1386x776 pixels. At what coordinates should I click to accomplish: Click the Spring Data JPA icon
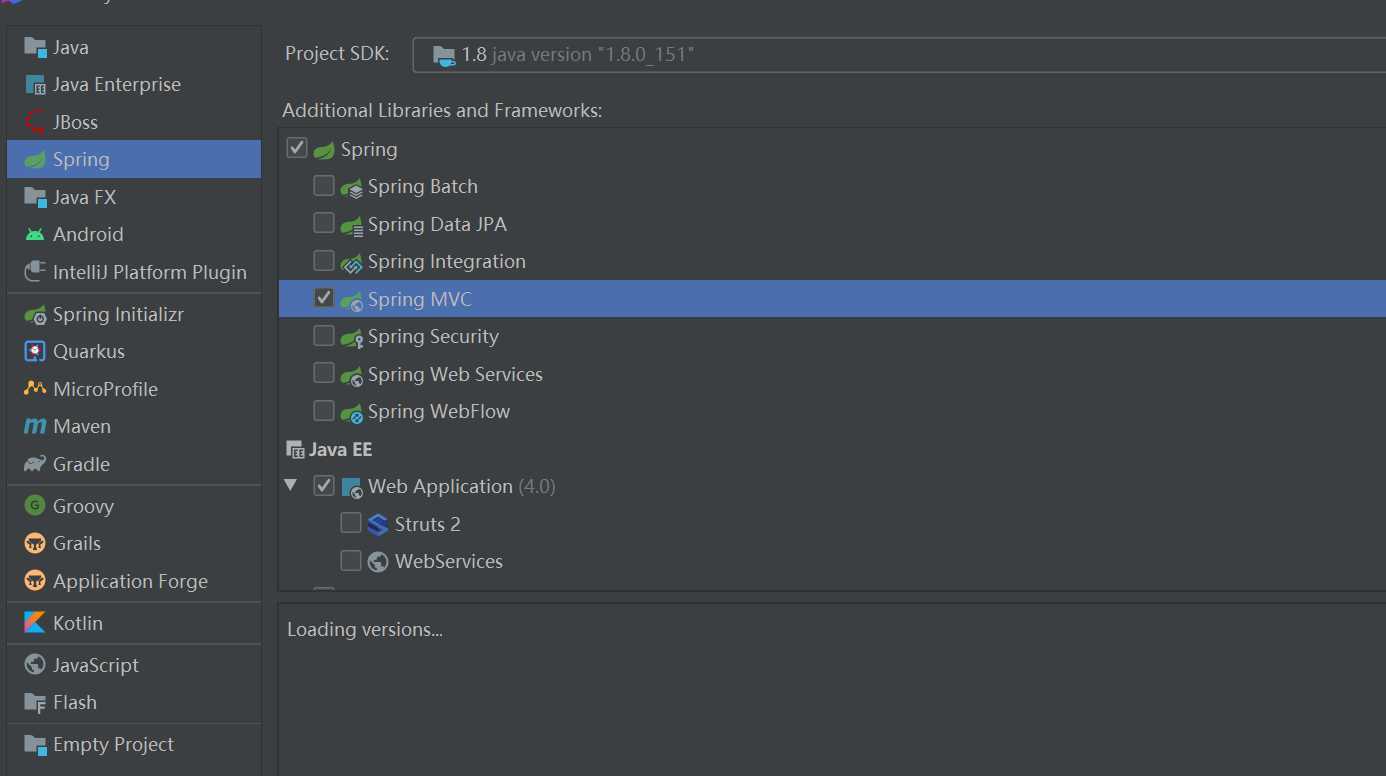click(x=351, y=225)
